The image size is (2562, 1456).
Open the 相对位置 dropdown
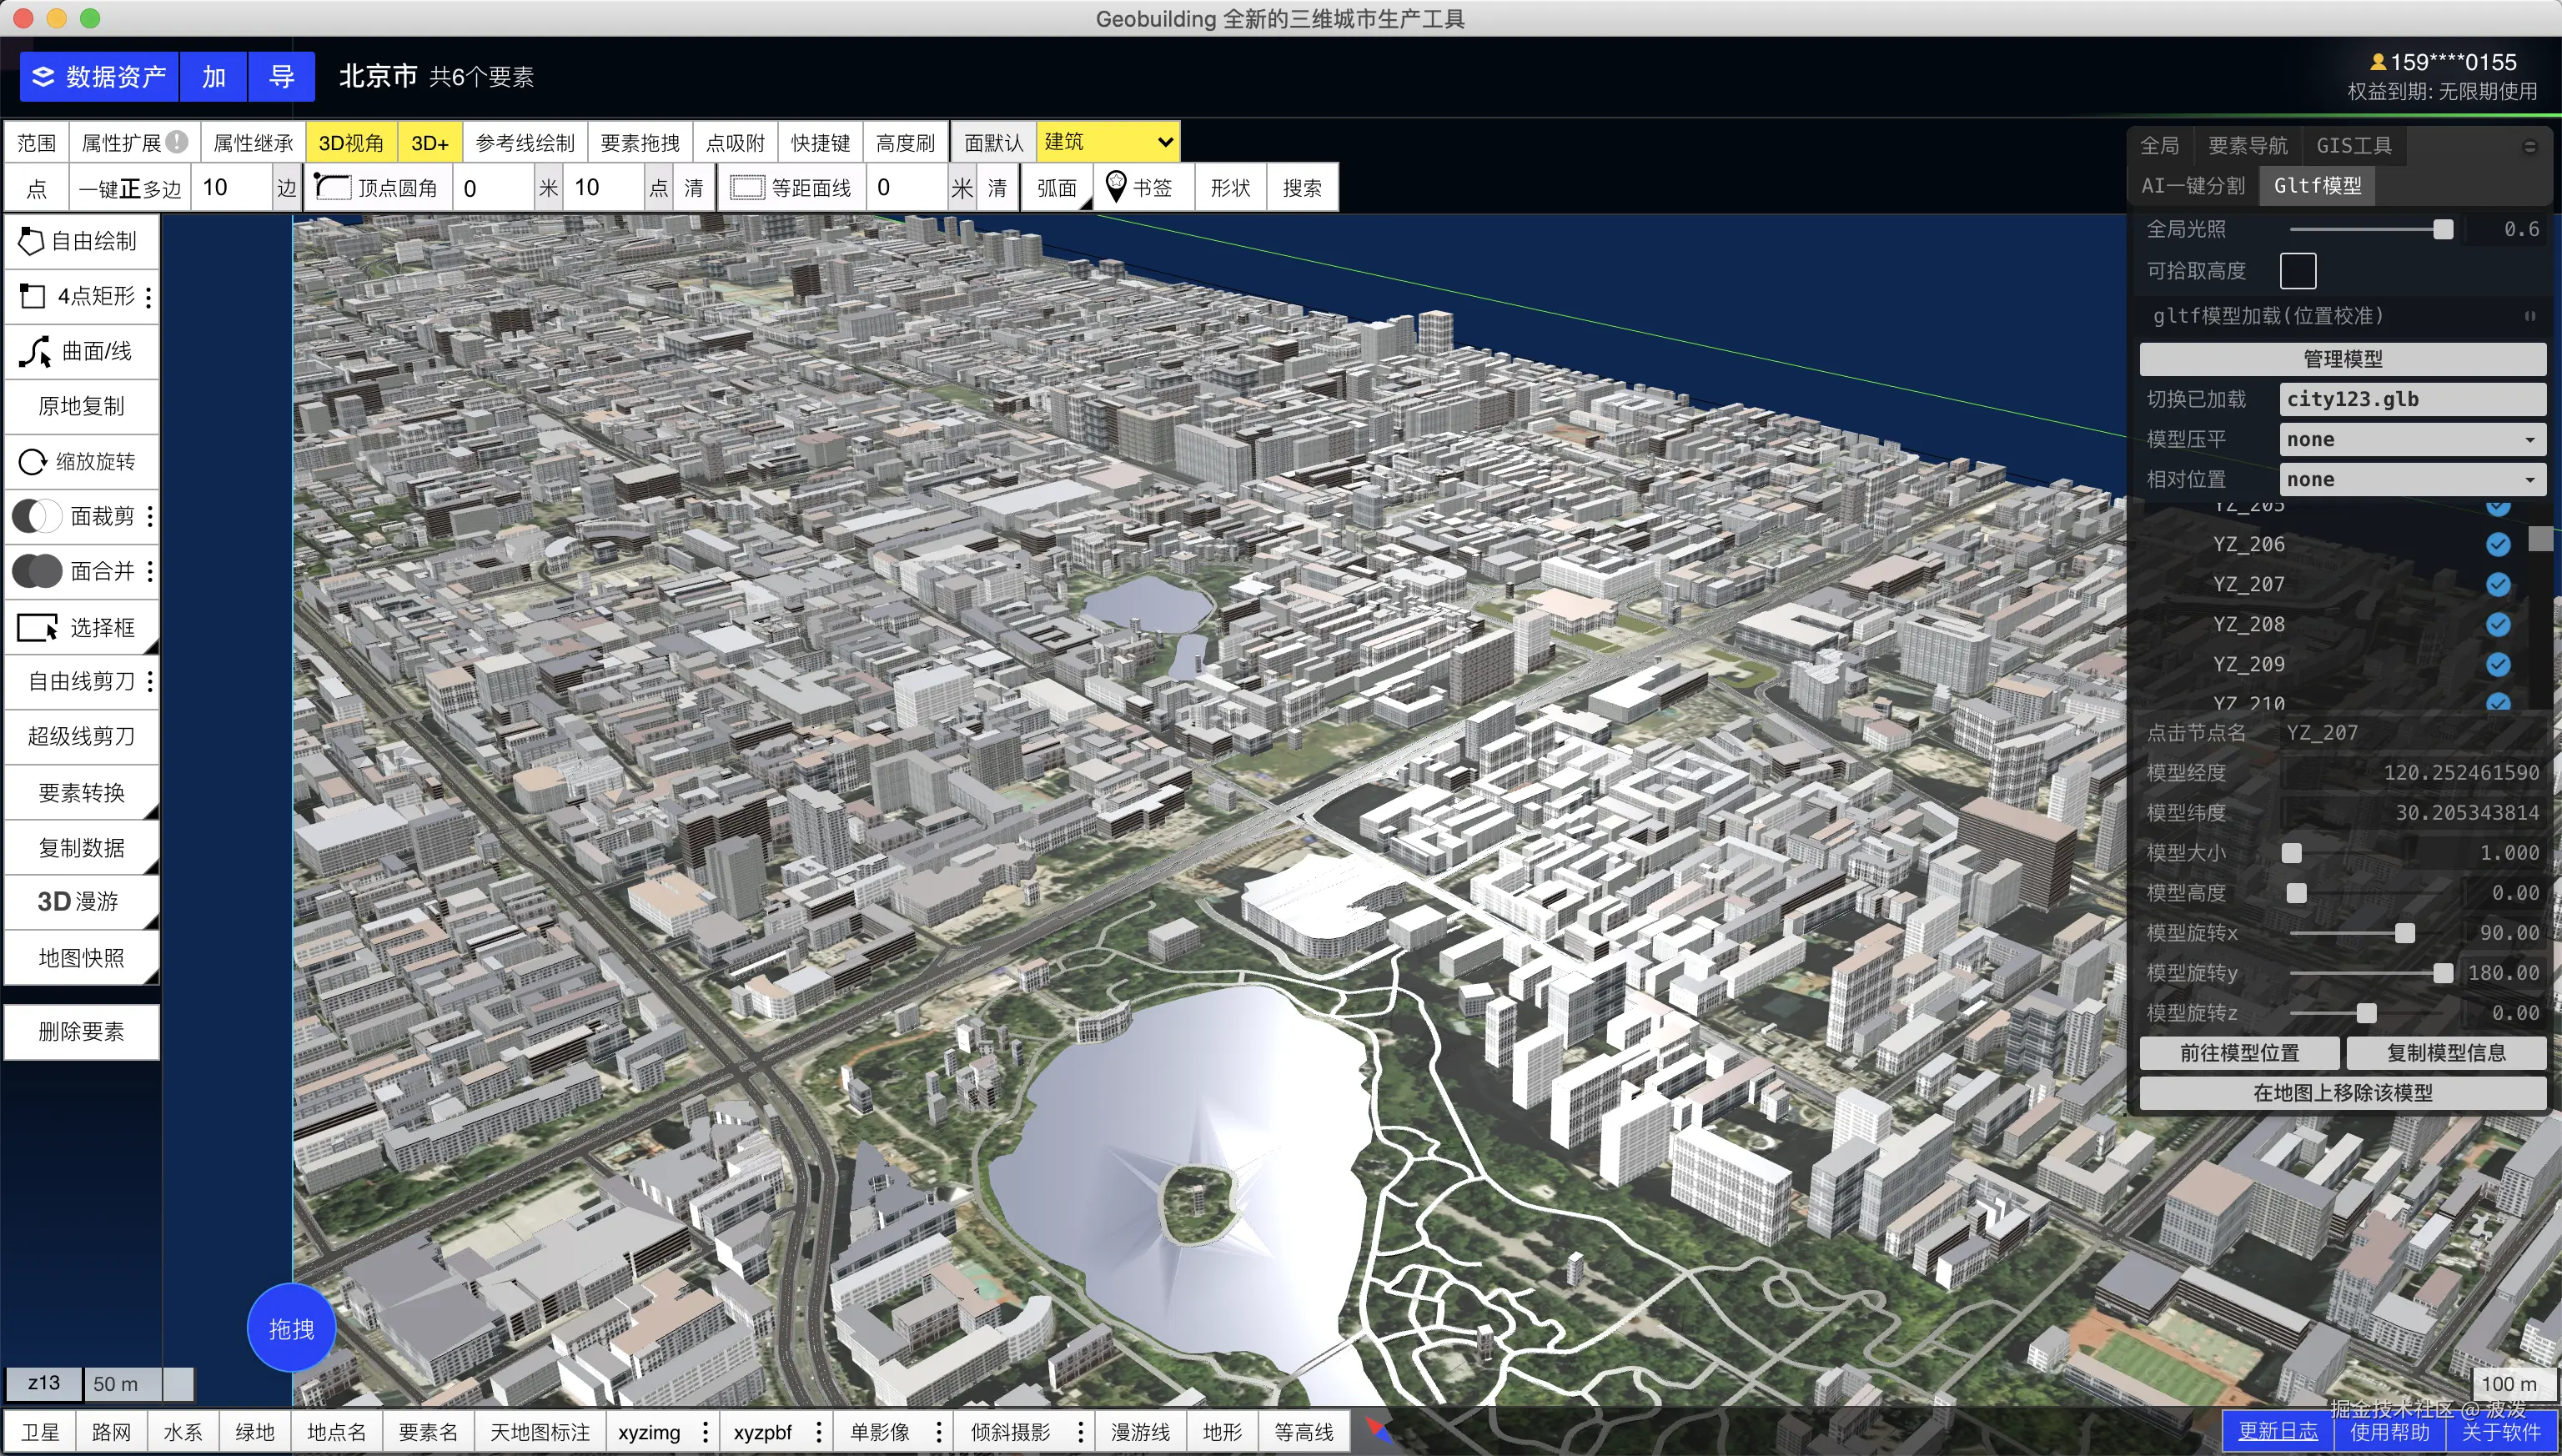coord(2411,479)
